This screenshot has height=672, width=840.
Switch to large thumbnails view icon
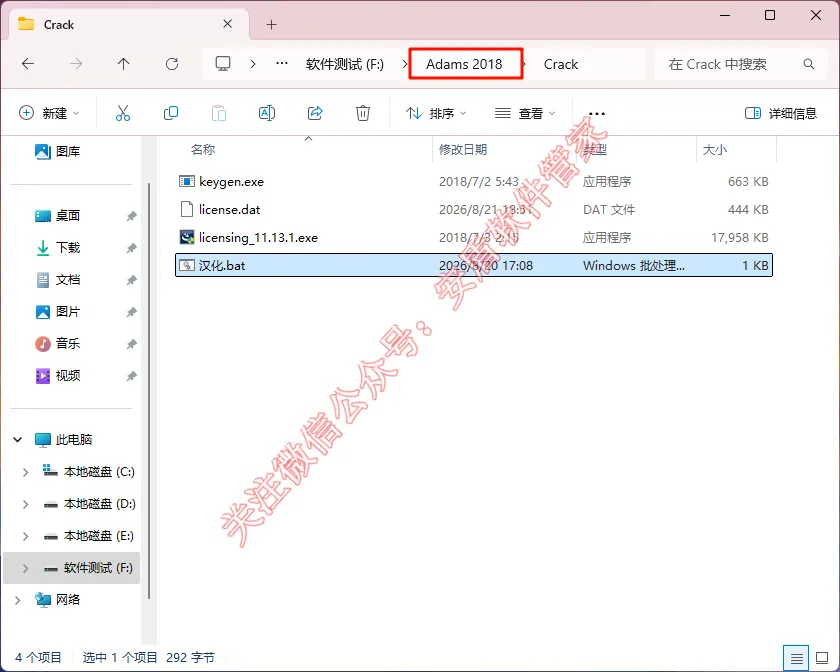[x=822, y=658]
